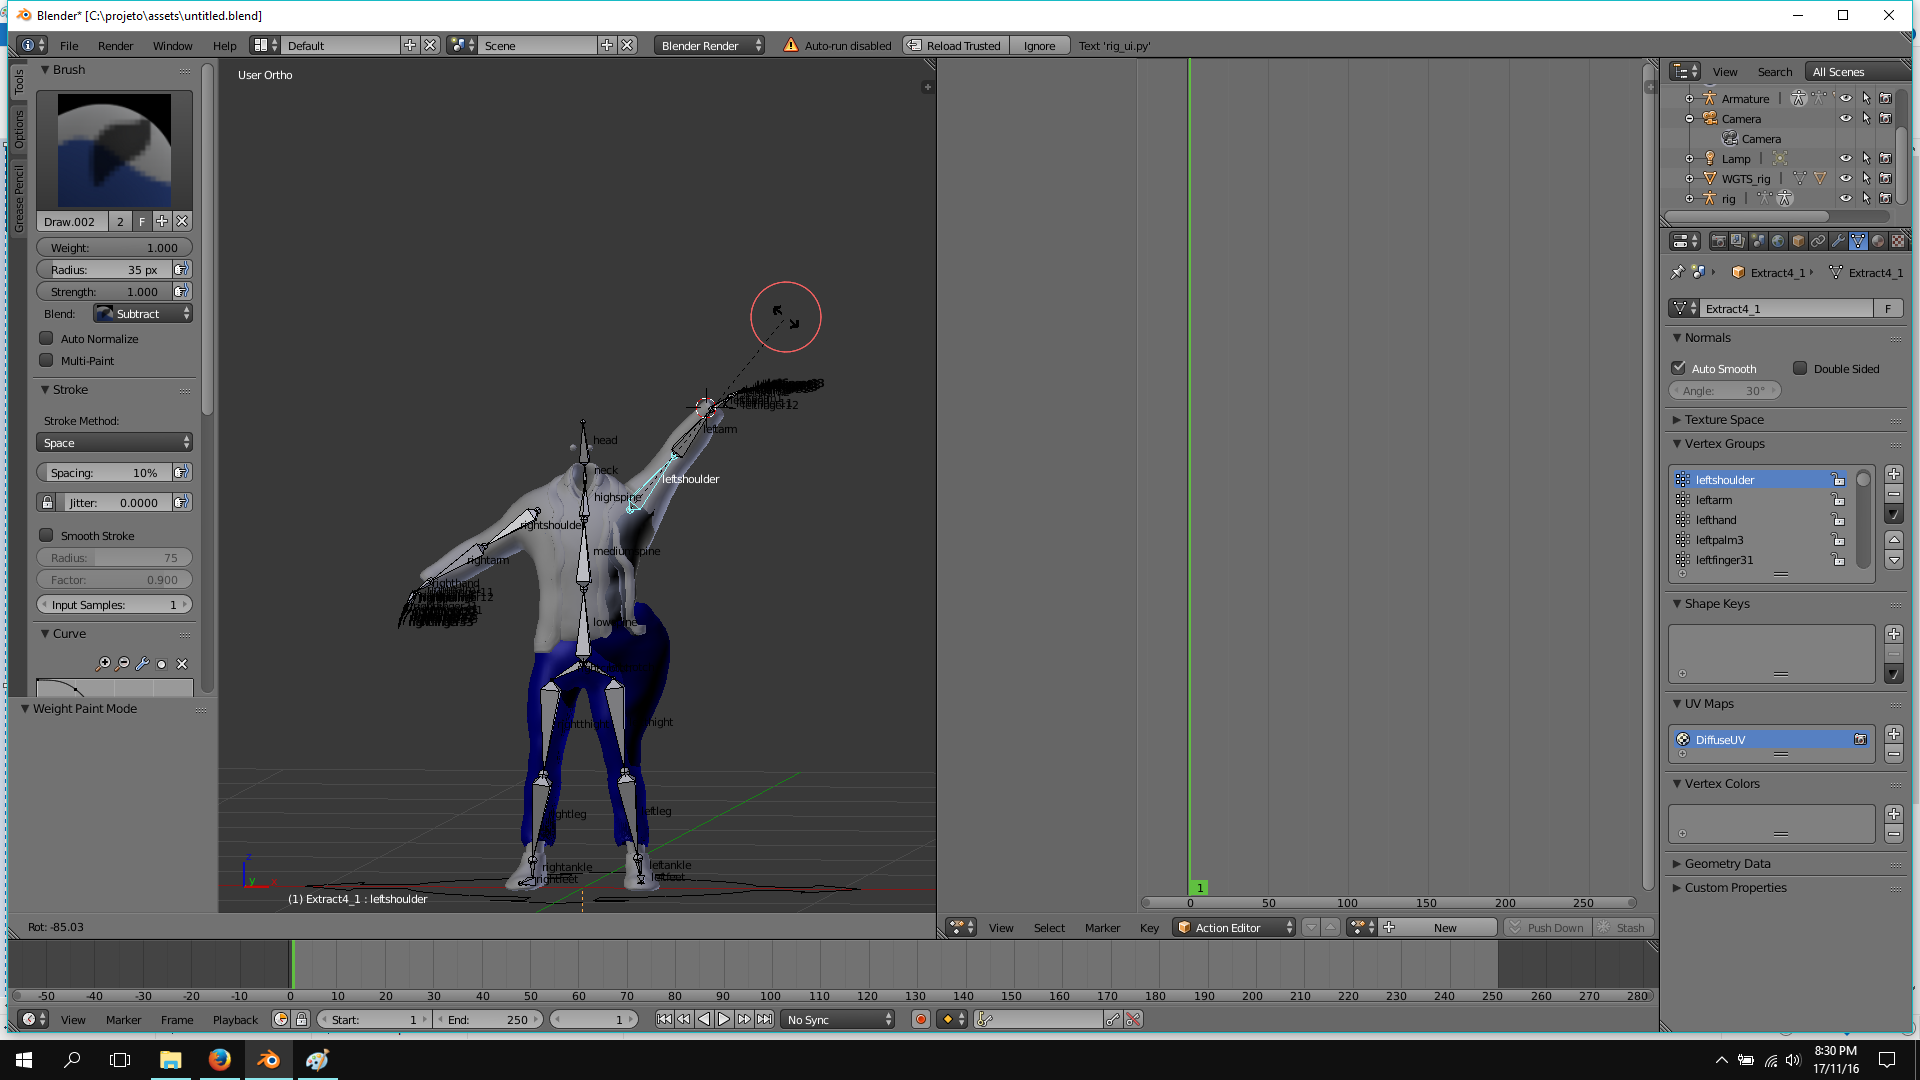Open the Action Editor mode dropdown
1920x1080 pixels.
point(1234,928)
